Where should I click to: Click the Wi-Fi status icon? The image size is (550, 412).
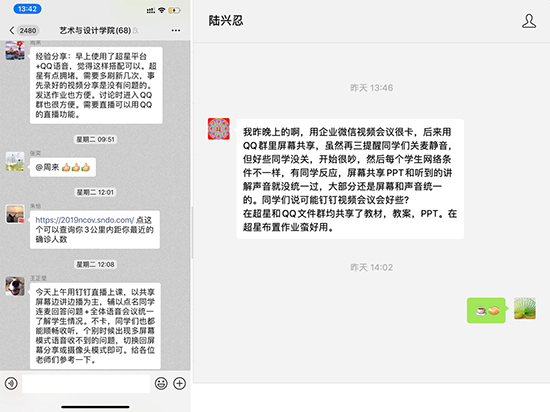(162, 10)
